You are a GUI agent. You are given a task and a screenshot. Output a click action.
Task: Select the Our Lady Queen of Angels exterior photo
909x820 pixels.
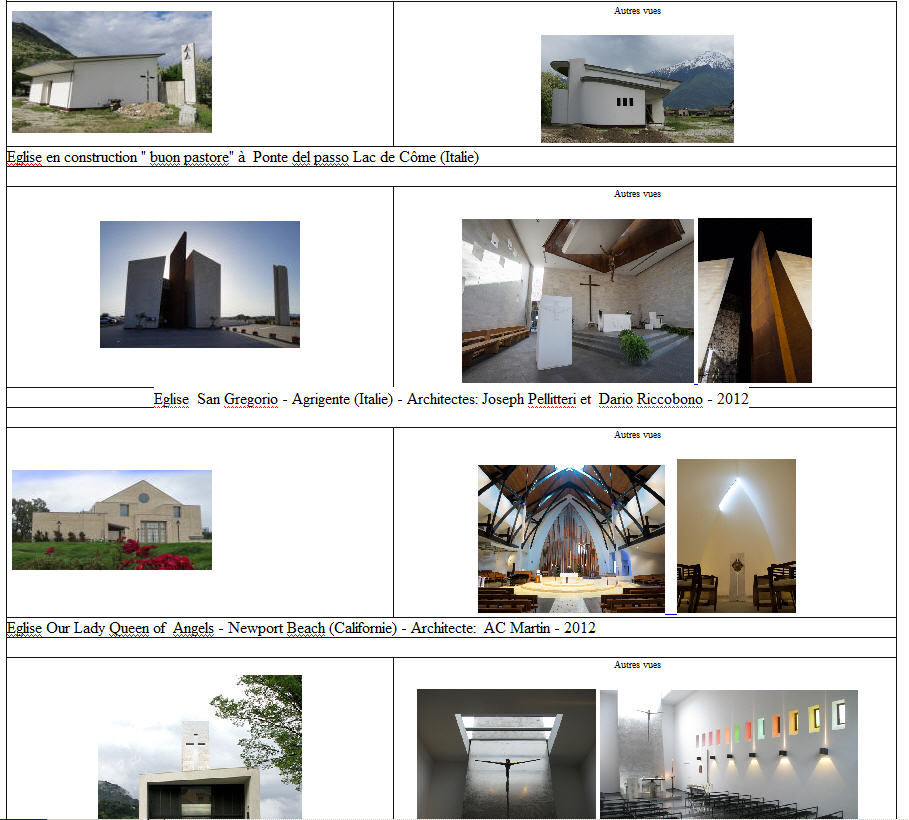pos(112,520)
